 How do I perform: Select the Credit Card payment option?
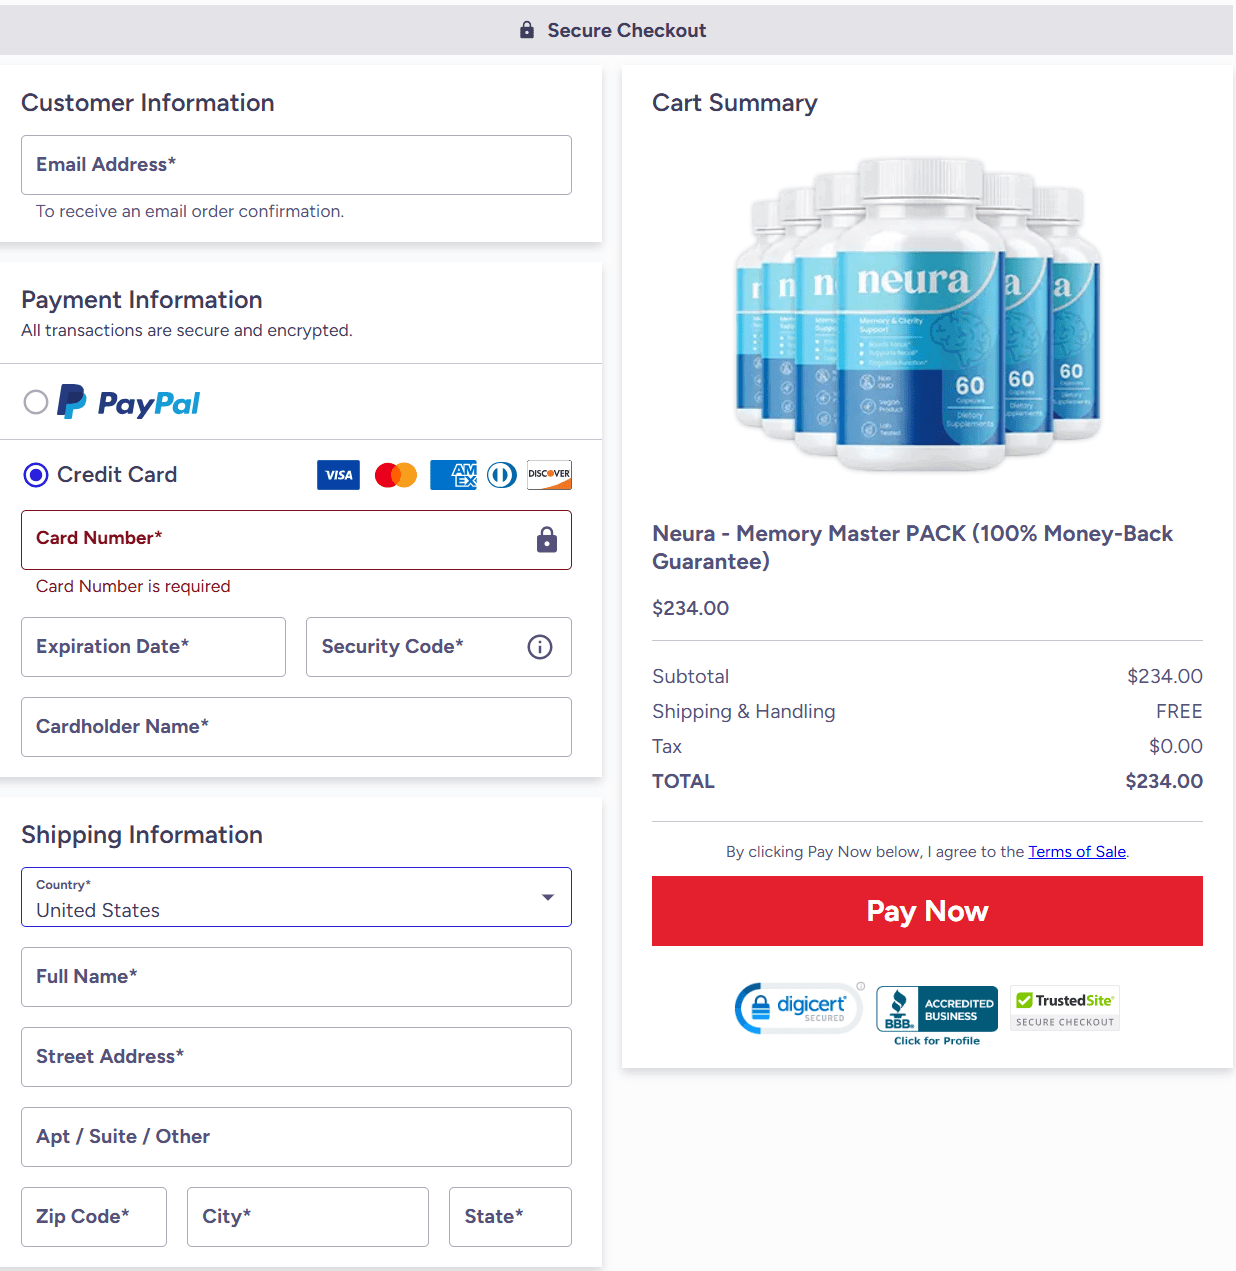tap(35, 475)
